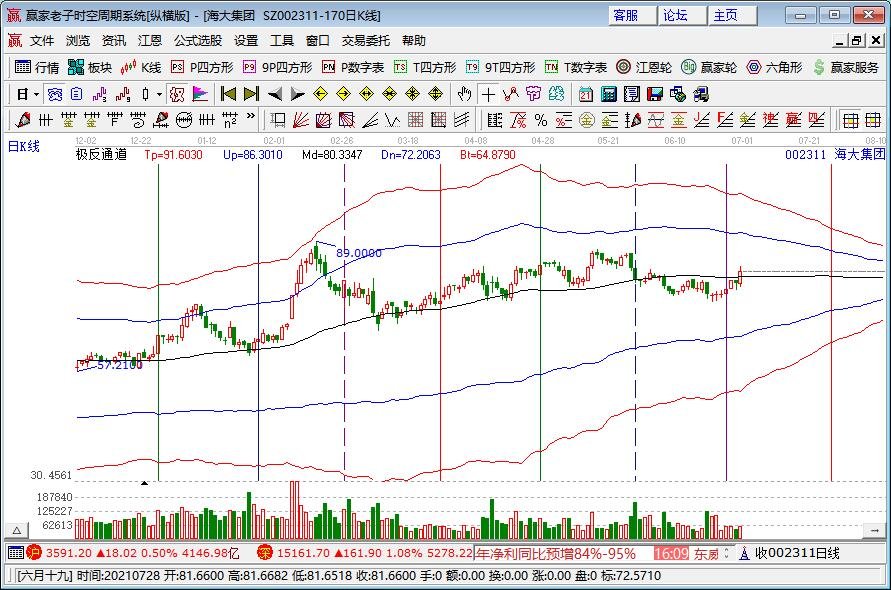The image size is (891, 590).
Task: Open the 六角形 hexagon tool
Action: [x=775, y=67]
